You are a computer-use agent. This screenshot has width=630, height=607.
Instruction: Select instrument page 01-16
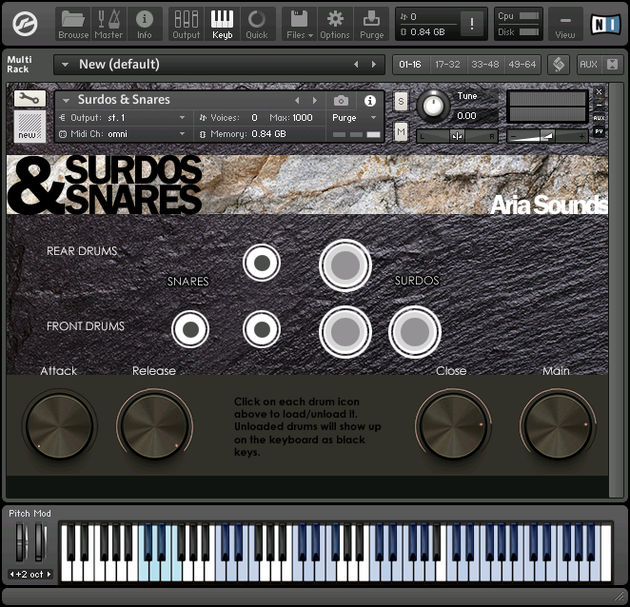point(410,64)
